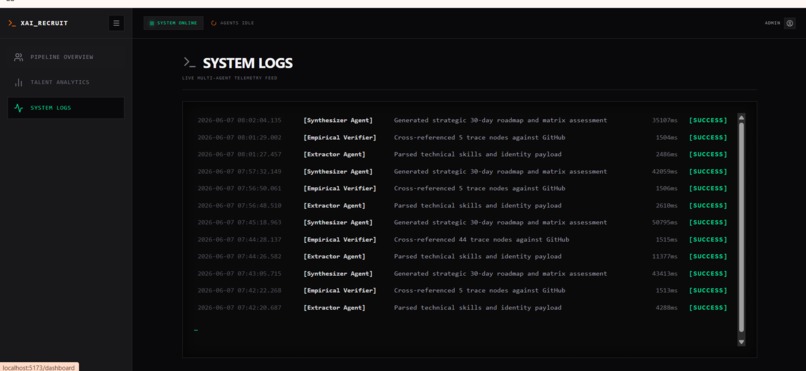The height and width of the screenshot is (371, 806).
Task: Click the Empirical Verifier entry at 07:42:22
Action: pos(340,290)
